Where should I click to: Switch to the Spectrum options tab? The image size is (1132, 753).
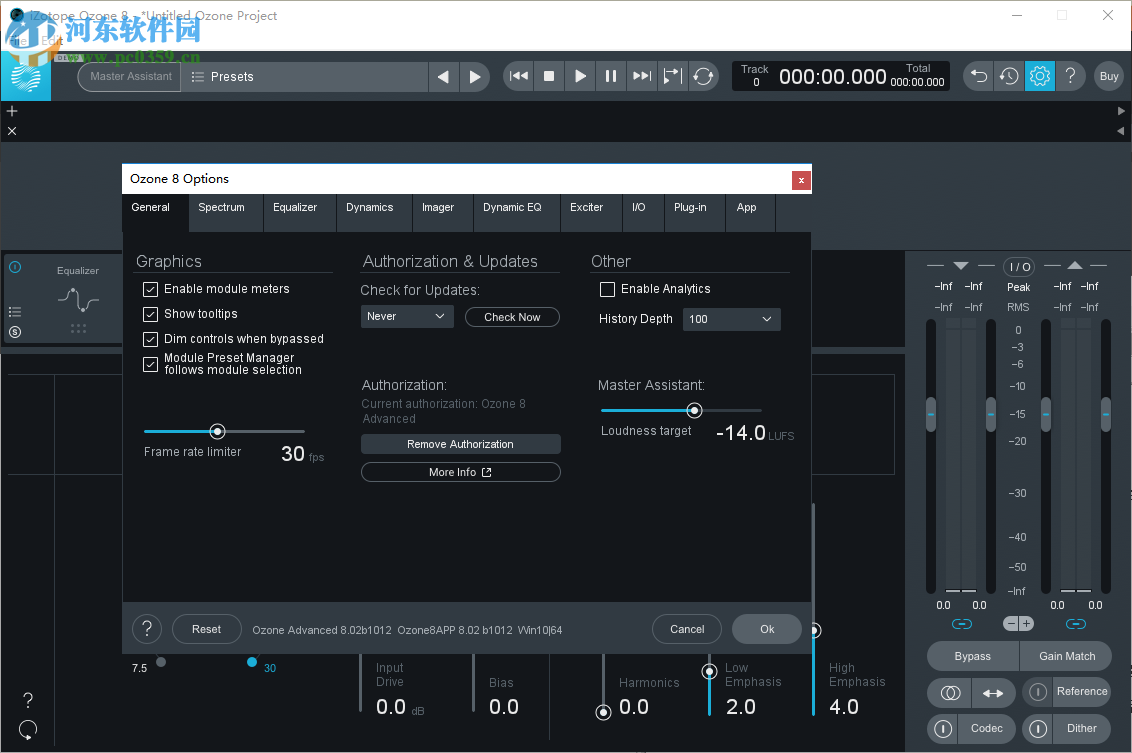coord(221,208)
